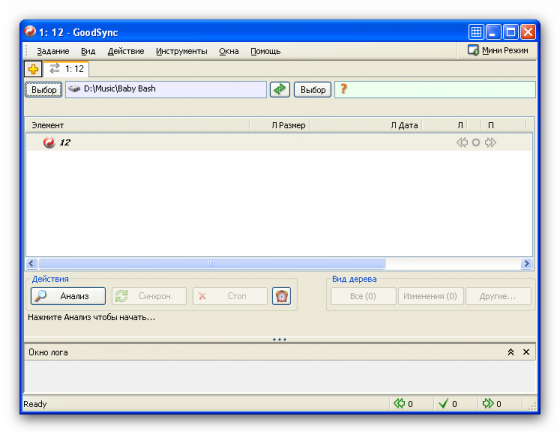Click the Ready status text
The height and width of the screenshot is (434, 560).
tap(35, 404)
